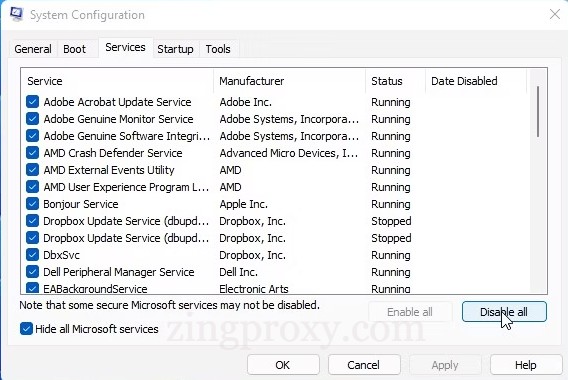Click 'Electronic Arts' manufacturer cell

(254, 289)
